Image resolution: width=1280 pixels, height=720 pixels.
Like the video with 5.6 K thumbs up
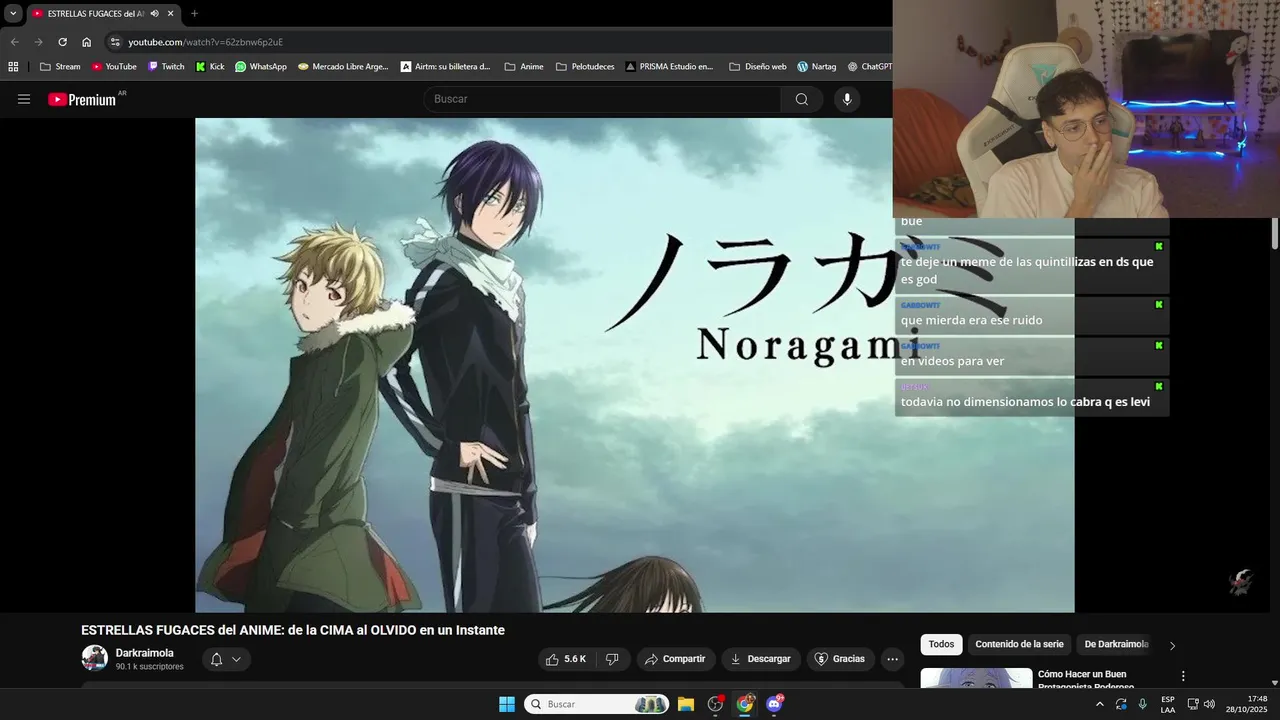pos(566,659)
